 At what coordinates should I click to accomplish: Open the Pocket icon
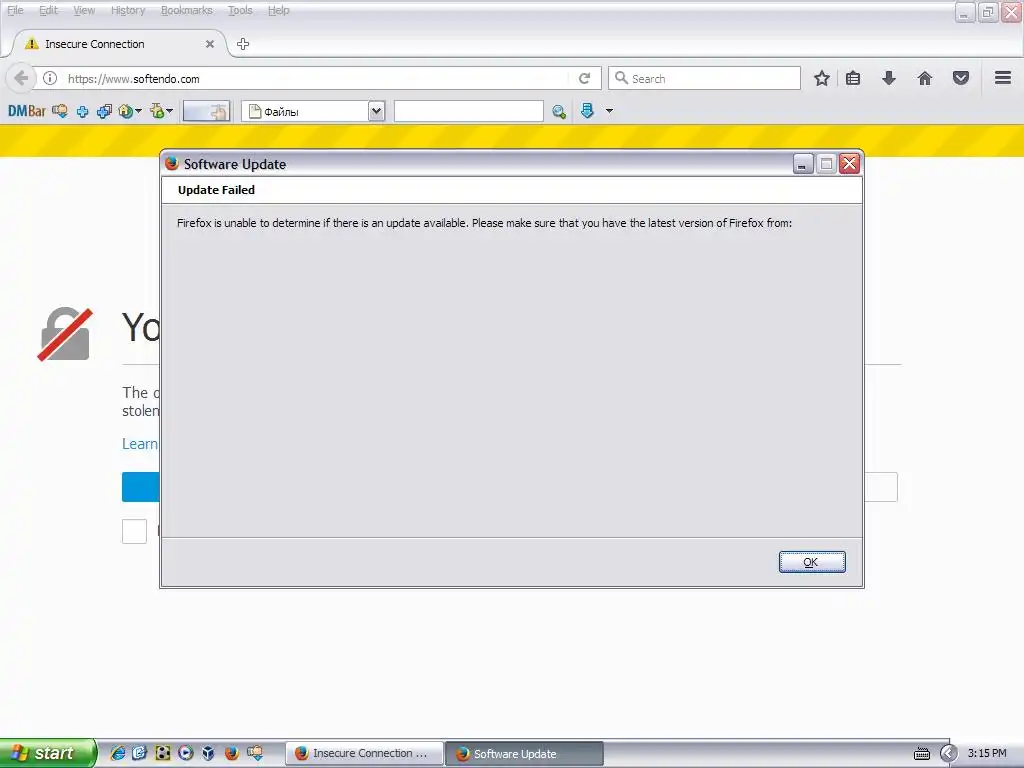961,78
